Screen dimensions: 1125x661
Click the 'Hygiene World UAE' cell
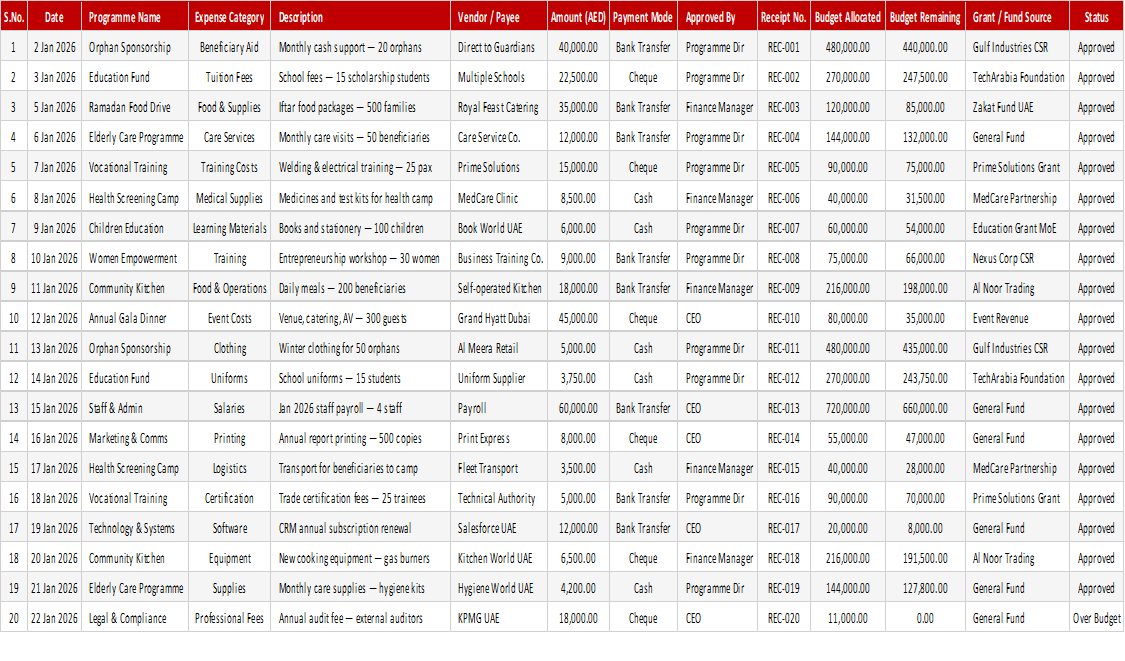pos(499,589)
